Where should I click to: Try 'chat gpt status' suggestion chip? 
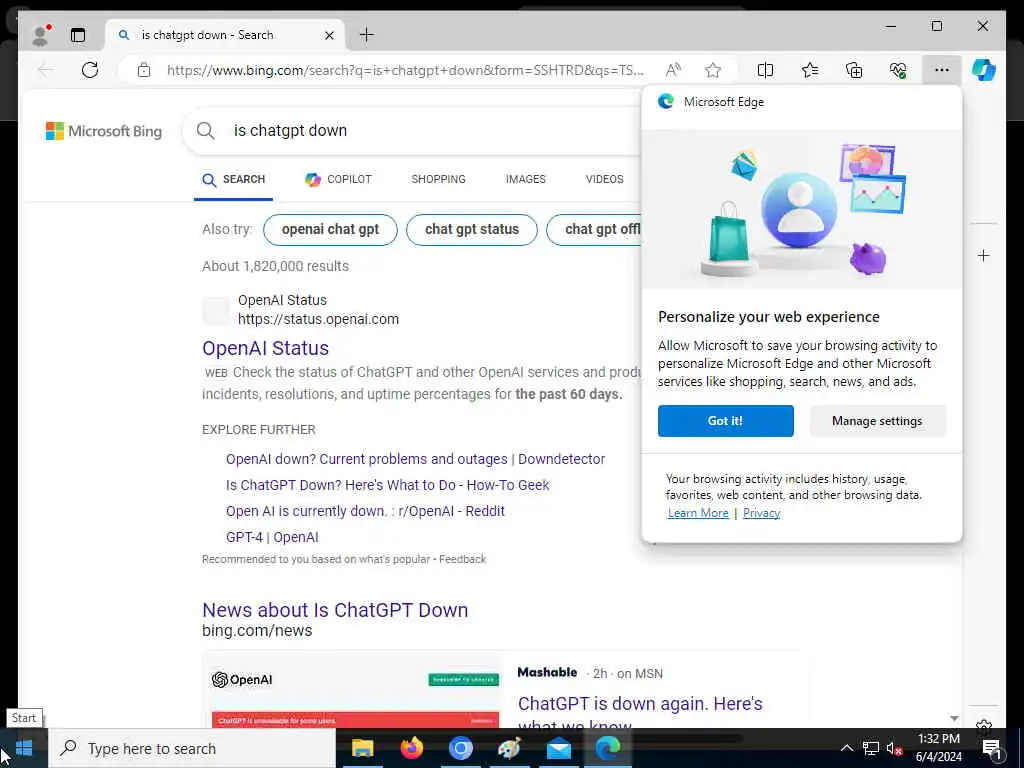tap(472, 230)
